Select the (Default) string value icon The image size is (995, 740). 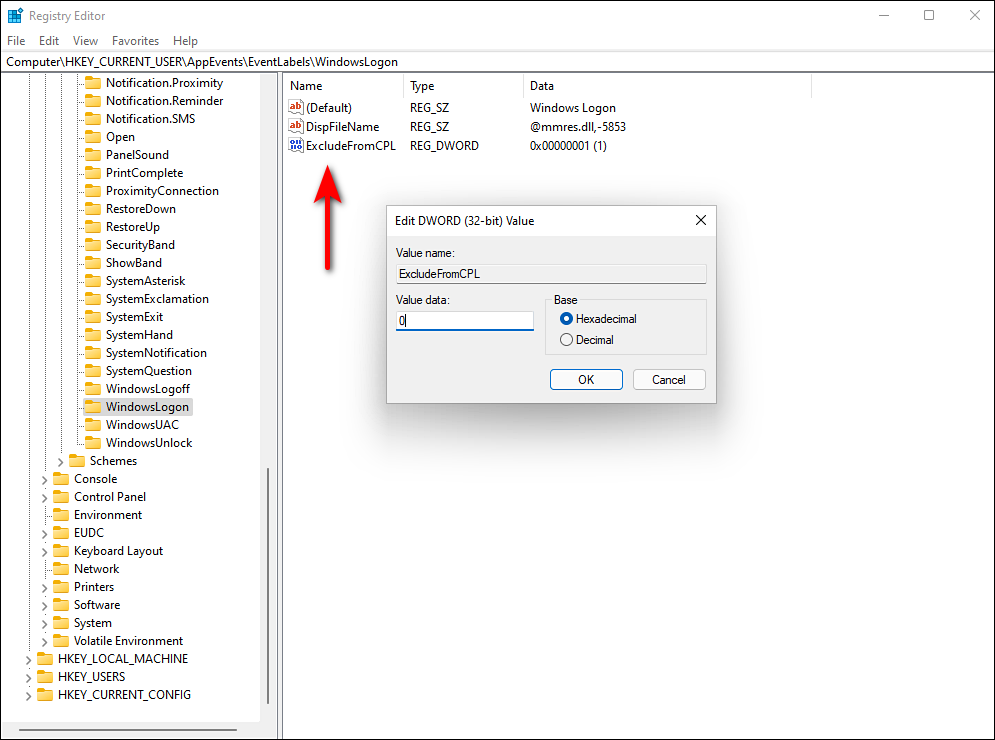click(x=296, y=107)
